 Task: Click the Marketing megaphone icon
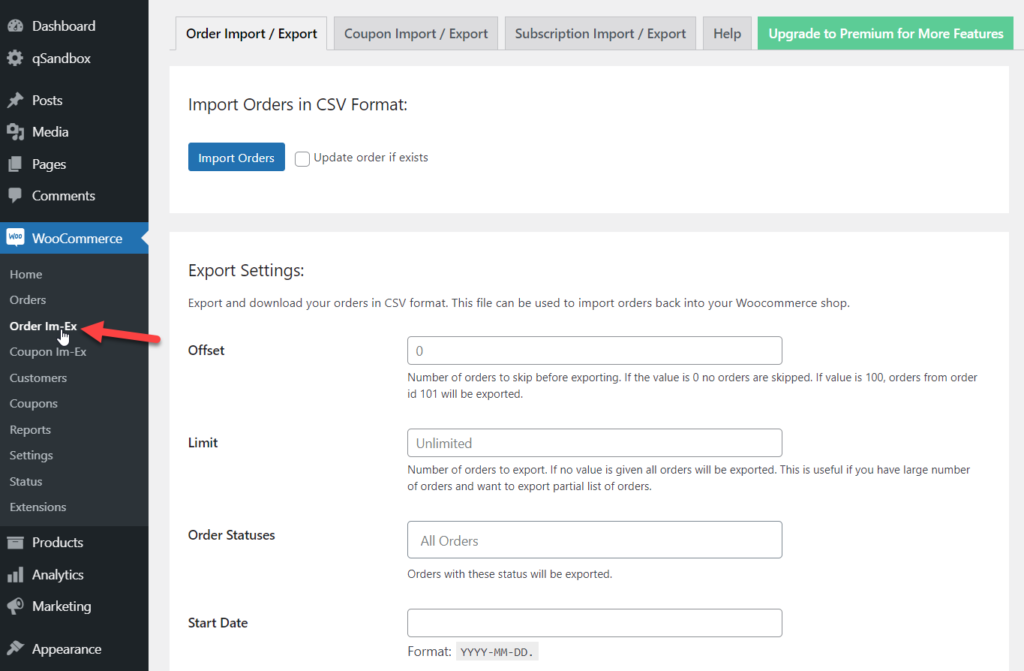coord(15,606)
